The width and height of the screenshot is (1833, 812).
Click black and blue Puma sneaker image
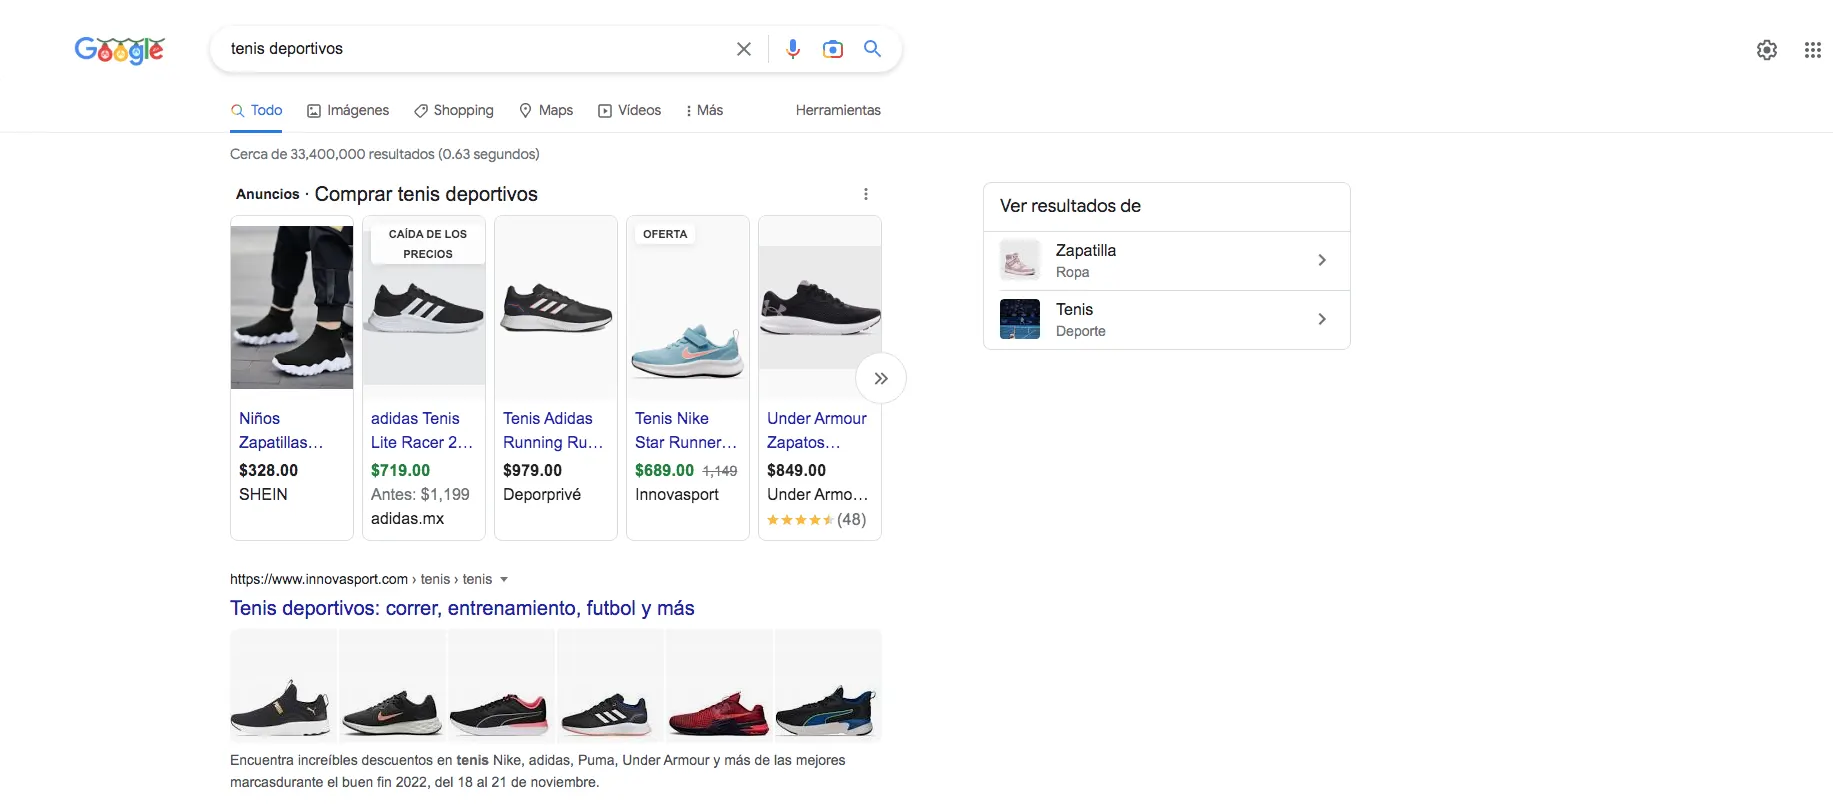point(828,686)
